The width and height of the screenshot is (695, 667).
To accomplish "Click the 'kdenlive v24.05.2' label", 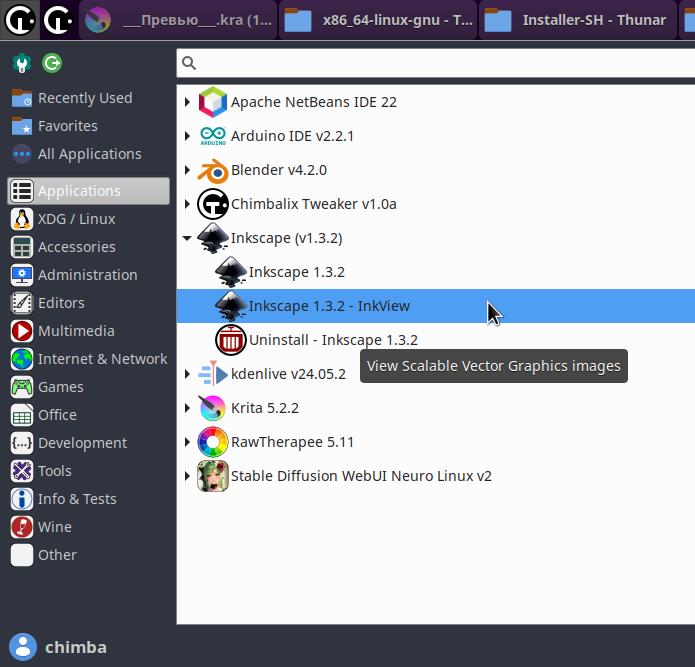I will click(289, 374).
